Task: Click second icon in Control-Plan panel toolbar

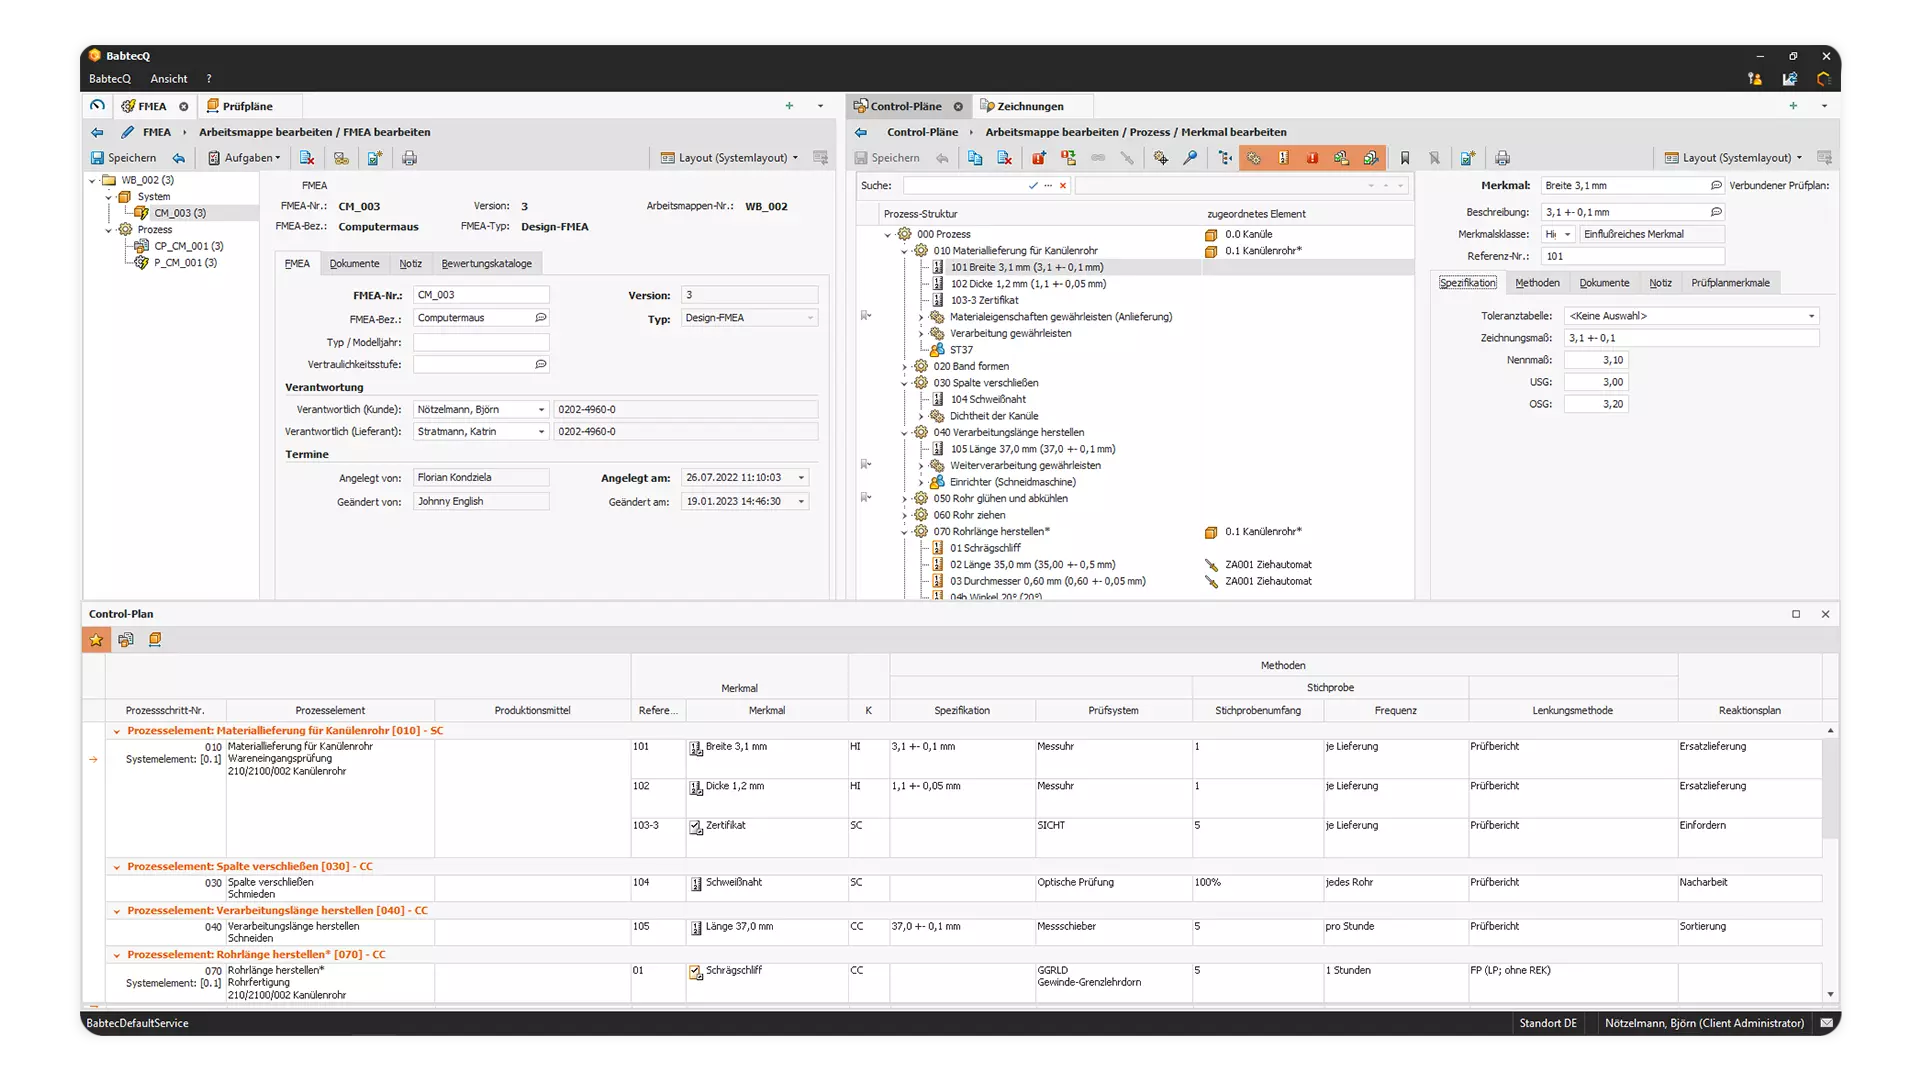Action: (x=126, y=640)
